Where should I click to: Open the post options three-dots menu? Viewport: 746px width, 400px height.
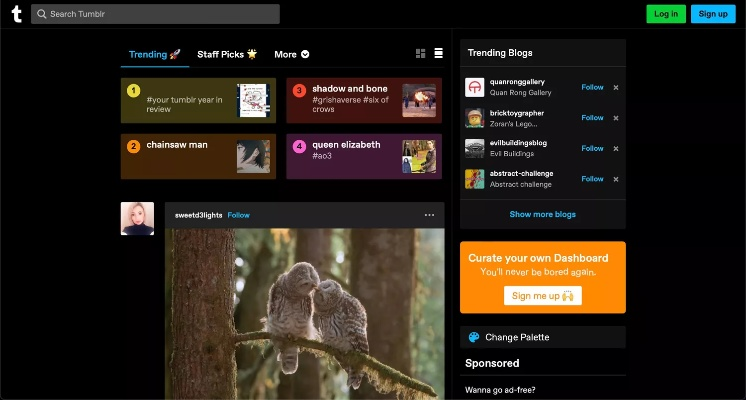[x=429, y=215]
